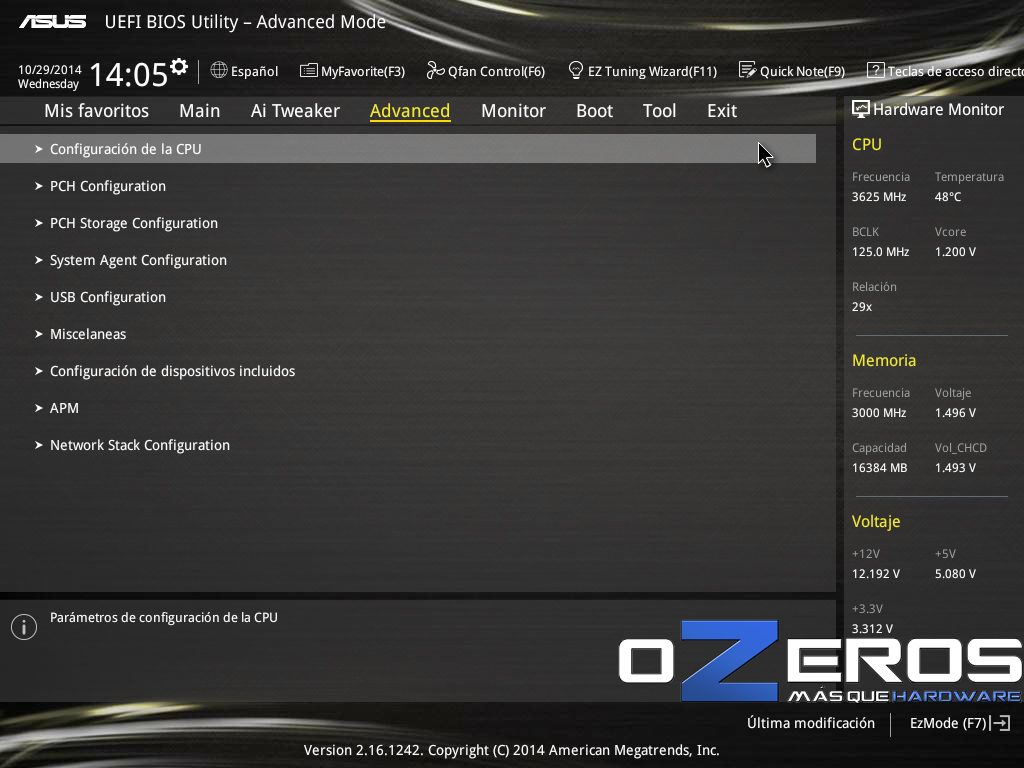The width and height of the screenshot is (1024, 768).
Task: Expand the Miscelaneas arrow
Action: tap(39, 334)
